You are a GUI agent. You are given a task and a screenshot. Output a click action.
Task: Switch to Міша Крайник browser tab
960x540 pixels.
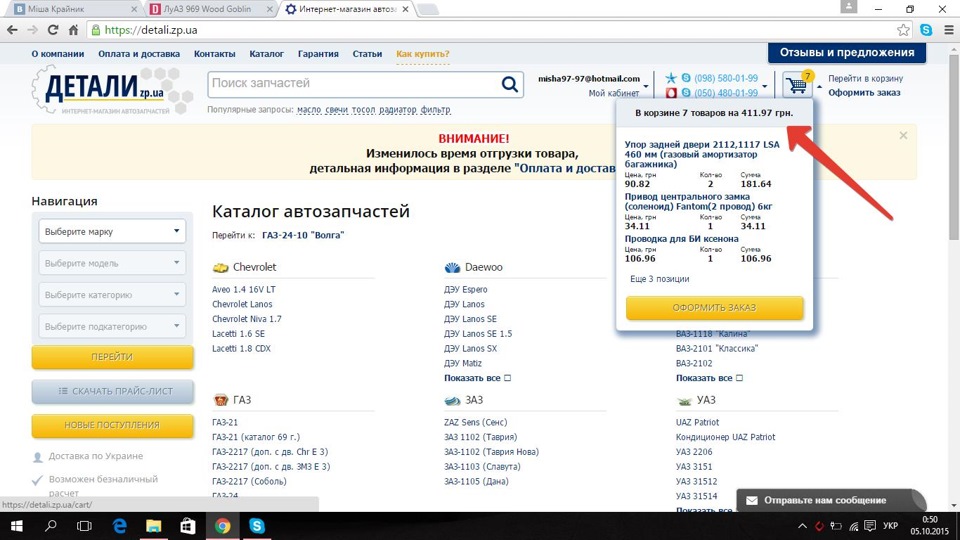72,9
